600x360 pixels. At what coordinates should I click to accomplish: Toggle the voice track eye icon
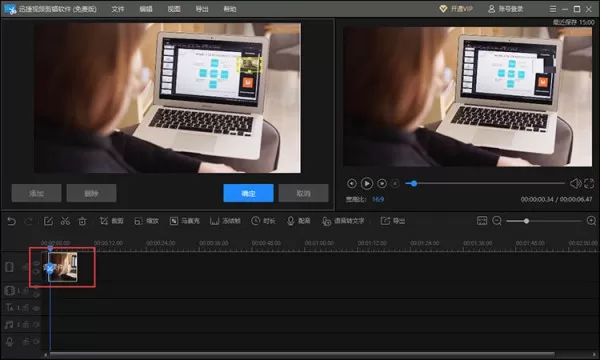pyautogui.click(x=36, y=341)
